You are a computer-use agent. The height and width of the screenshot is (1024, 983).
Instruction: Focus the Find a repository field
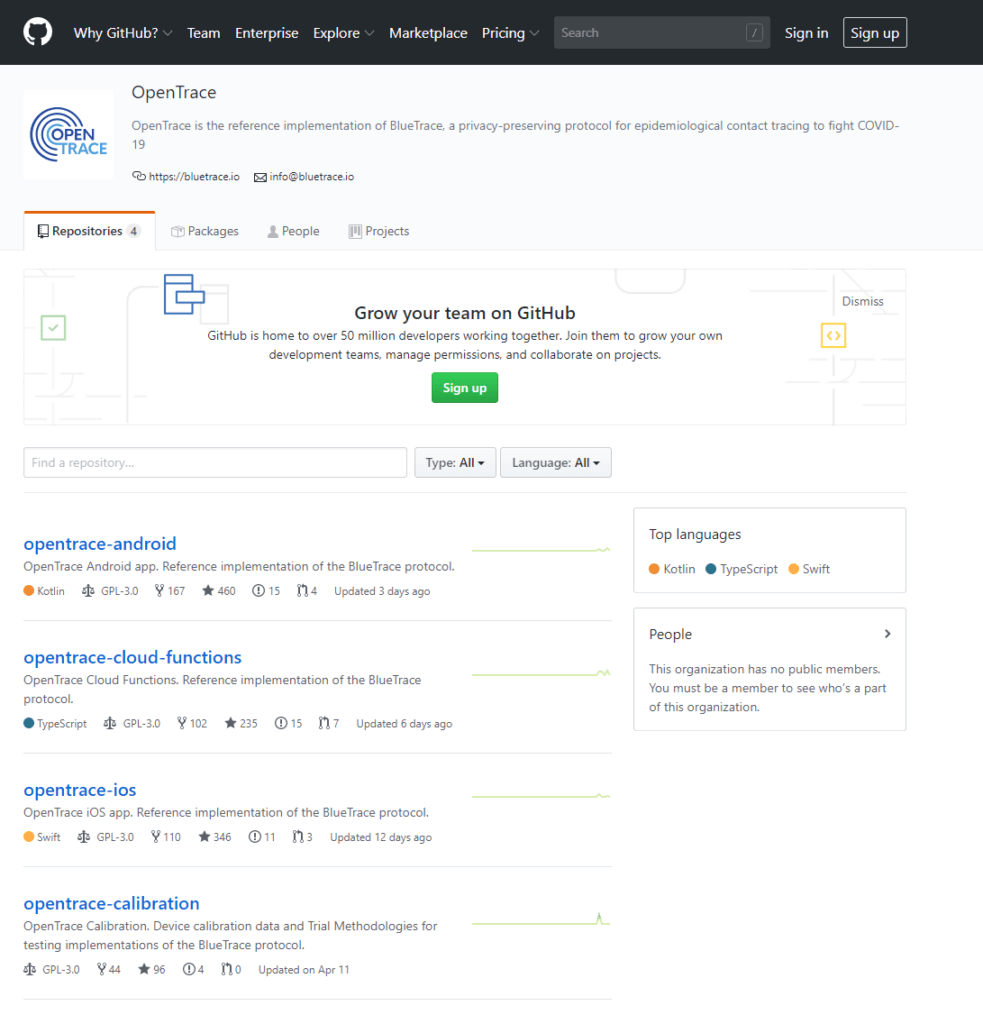(x=215, y=462)
